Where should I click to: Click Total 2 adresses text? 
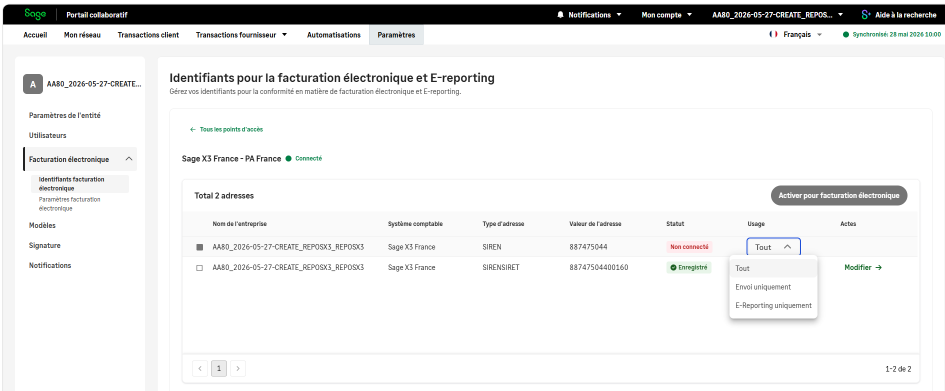pyautogui.click(x=224, y=196)
